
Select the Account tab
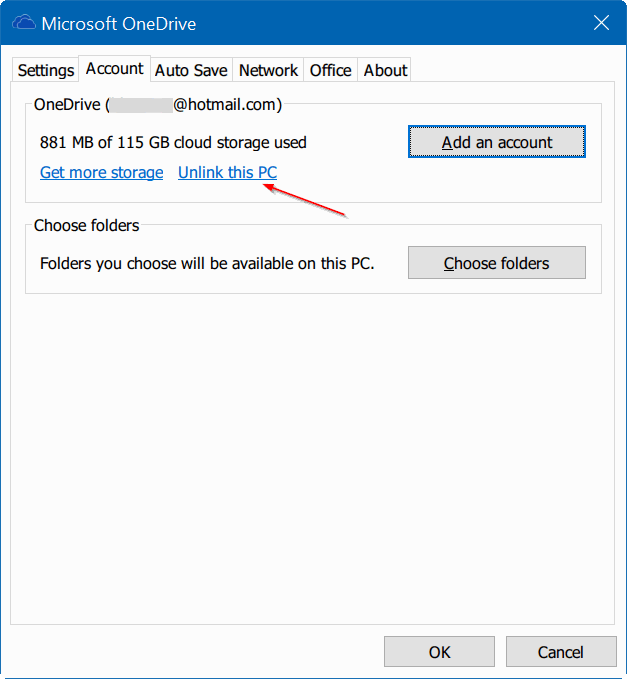click(x=114, y=68)
